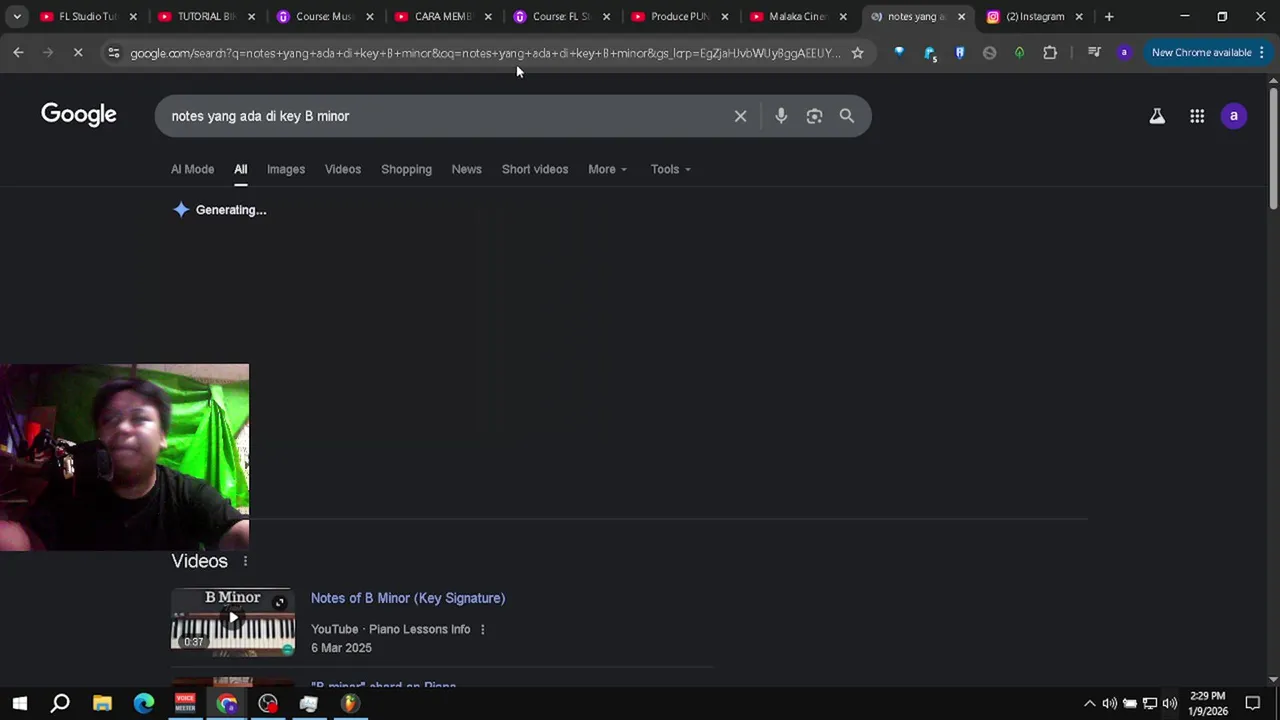The image size is (1280, 720).
Task: Clear the search query with X
Action: pos(740,116)
